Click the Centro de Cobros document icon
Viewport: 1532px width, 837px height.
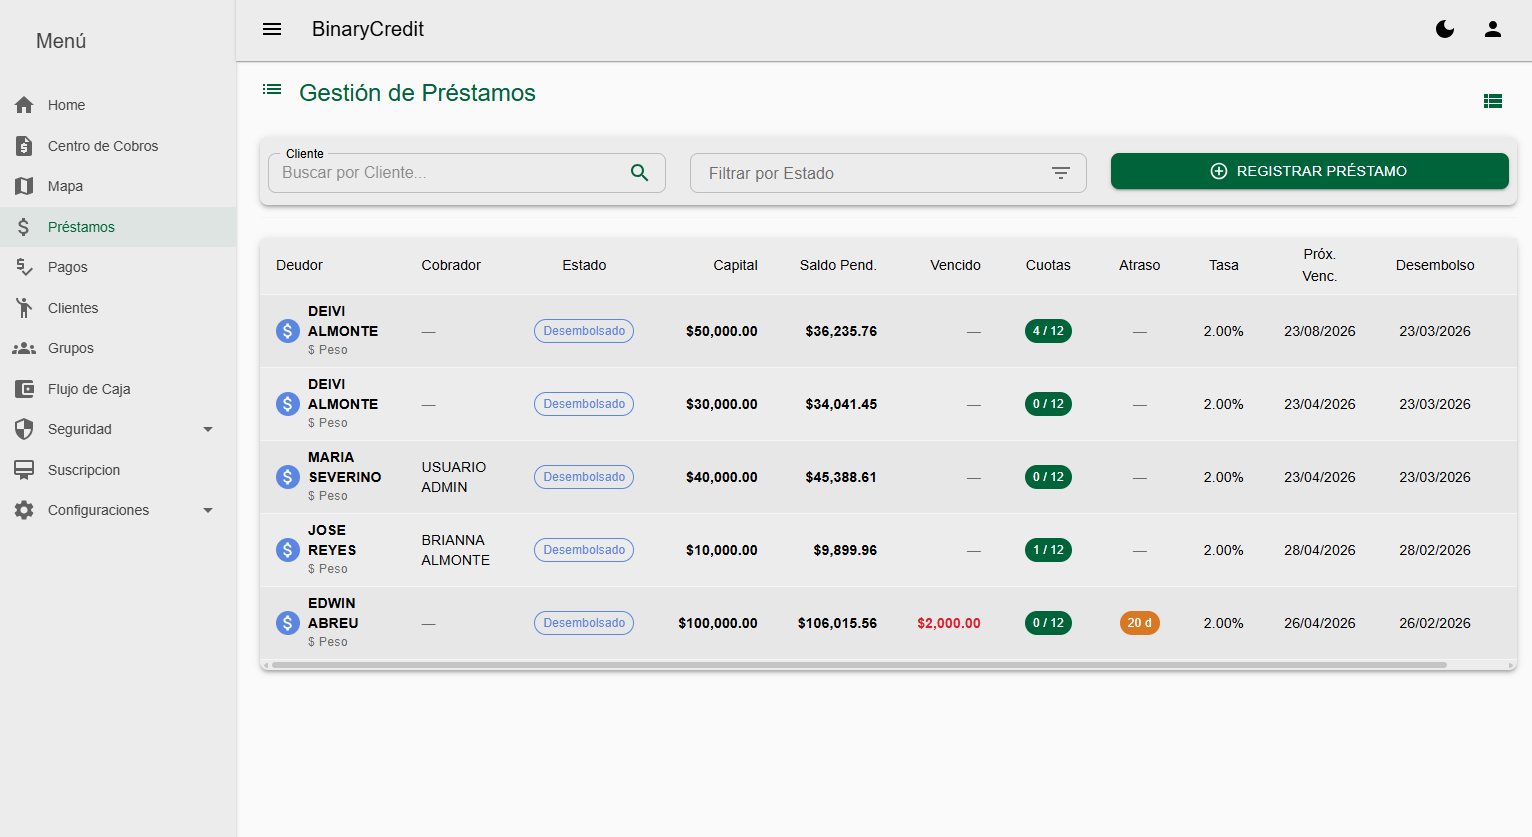tap(24, 146)
